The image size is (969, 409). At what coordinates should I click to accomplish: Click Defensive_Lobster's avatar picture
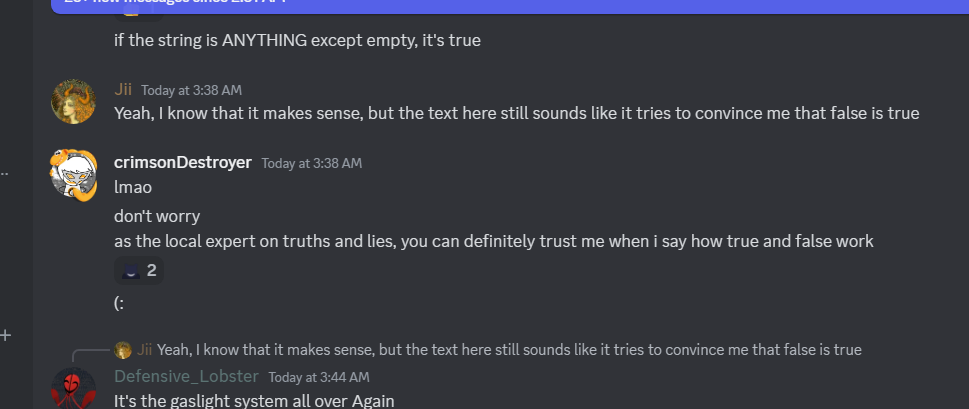click(x=73, y=388)
